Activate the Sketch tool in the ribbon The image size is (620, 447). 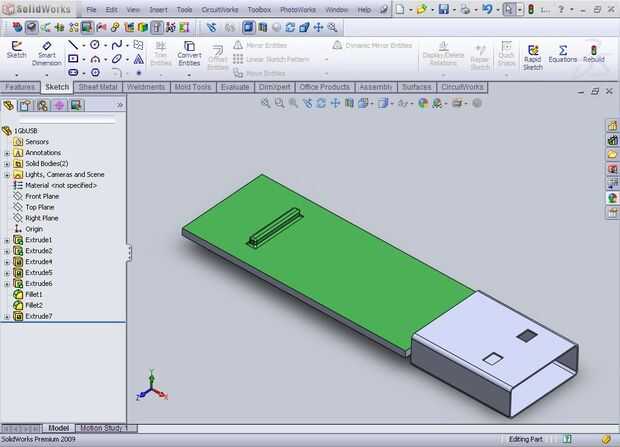(x=17, y=50)
